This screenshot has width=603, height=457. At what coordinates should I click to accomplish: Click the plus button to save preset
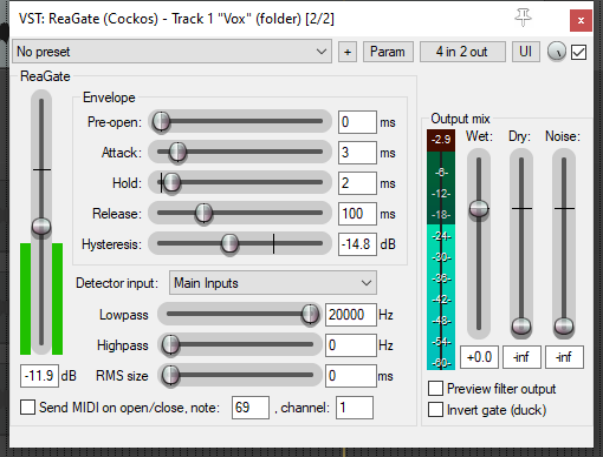(x=347, y=52)
